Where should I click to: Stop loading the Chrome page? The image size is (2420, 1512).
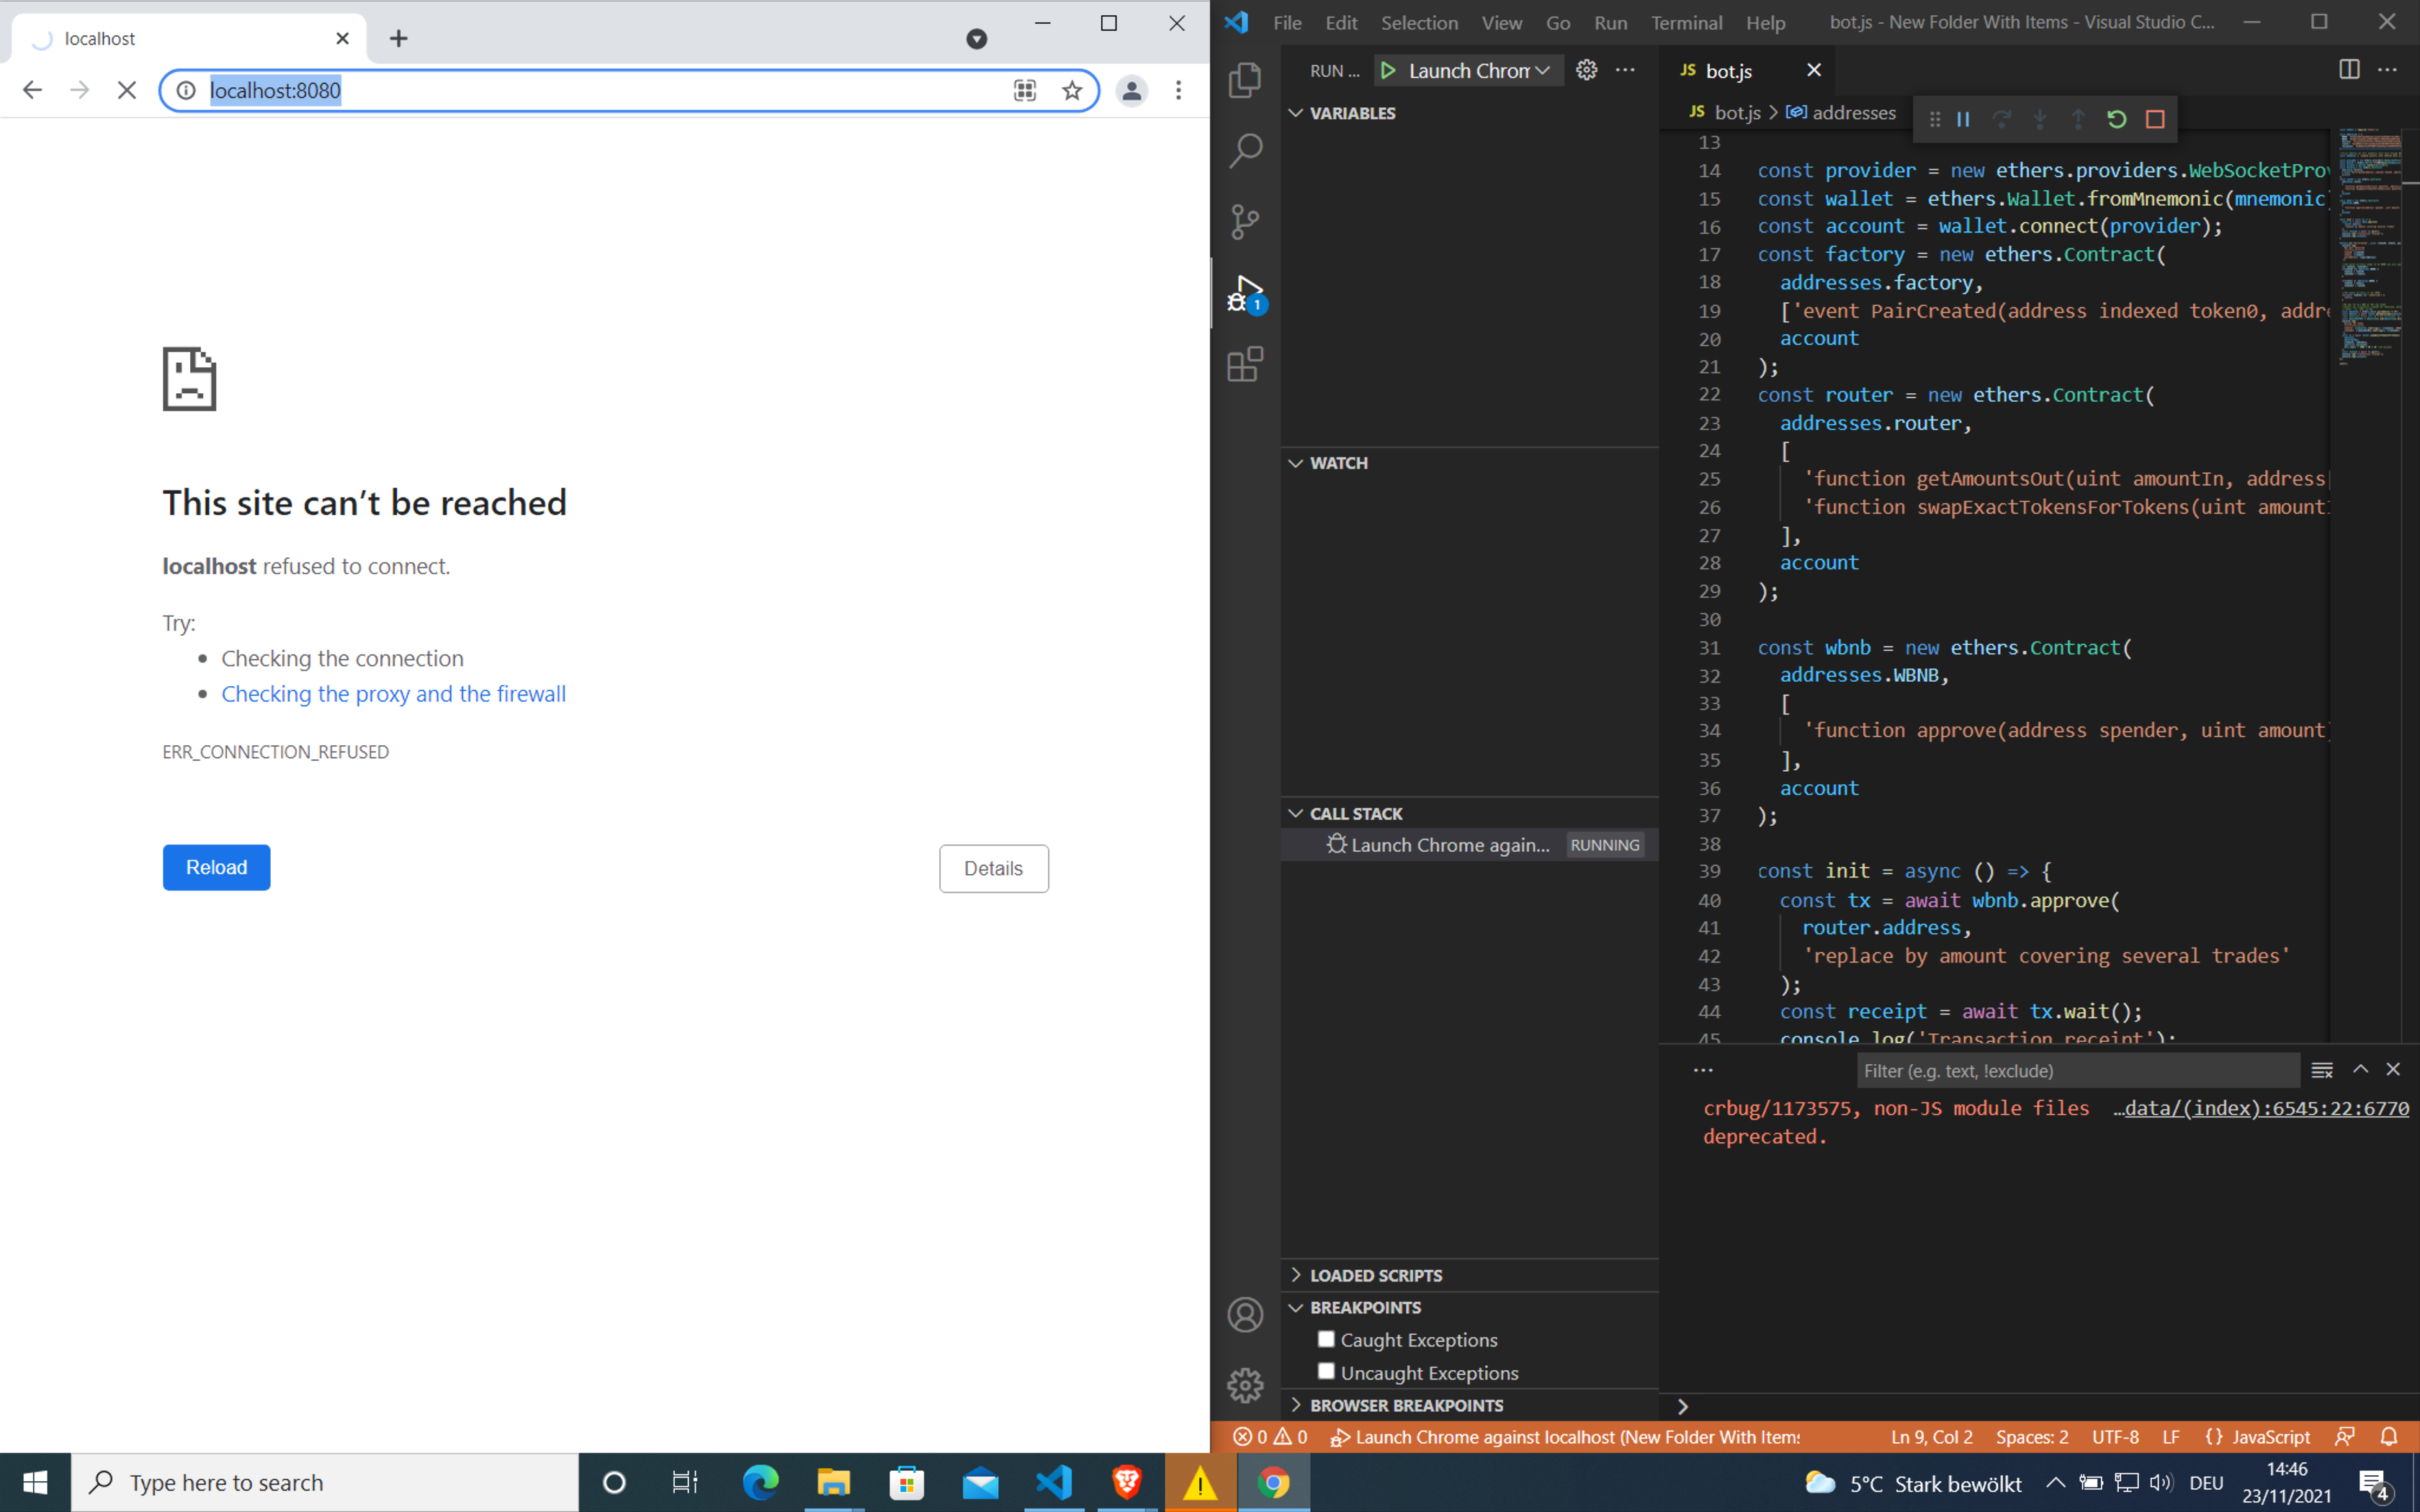coord(126,90)
